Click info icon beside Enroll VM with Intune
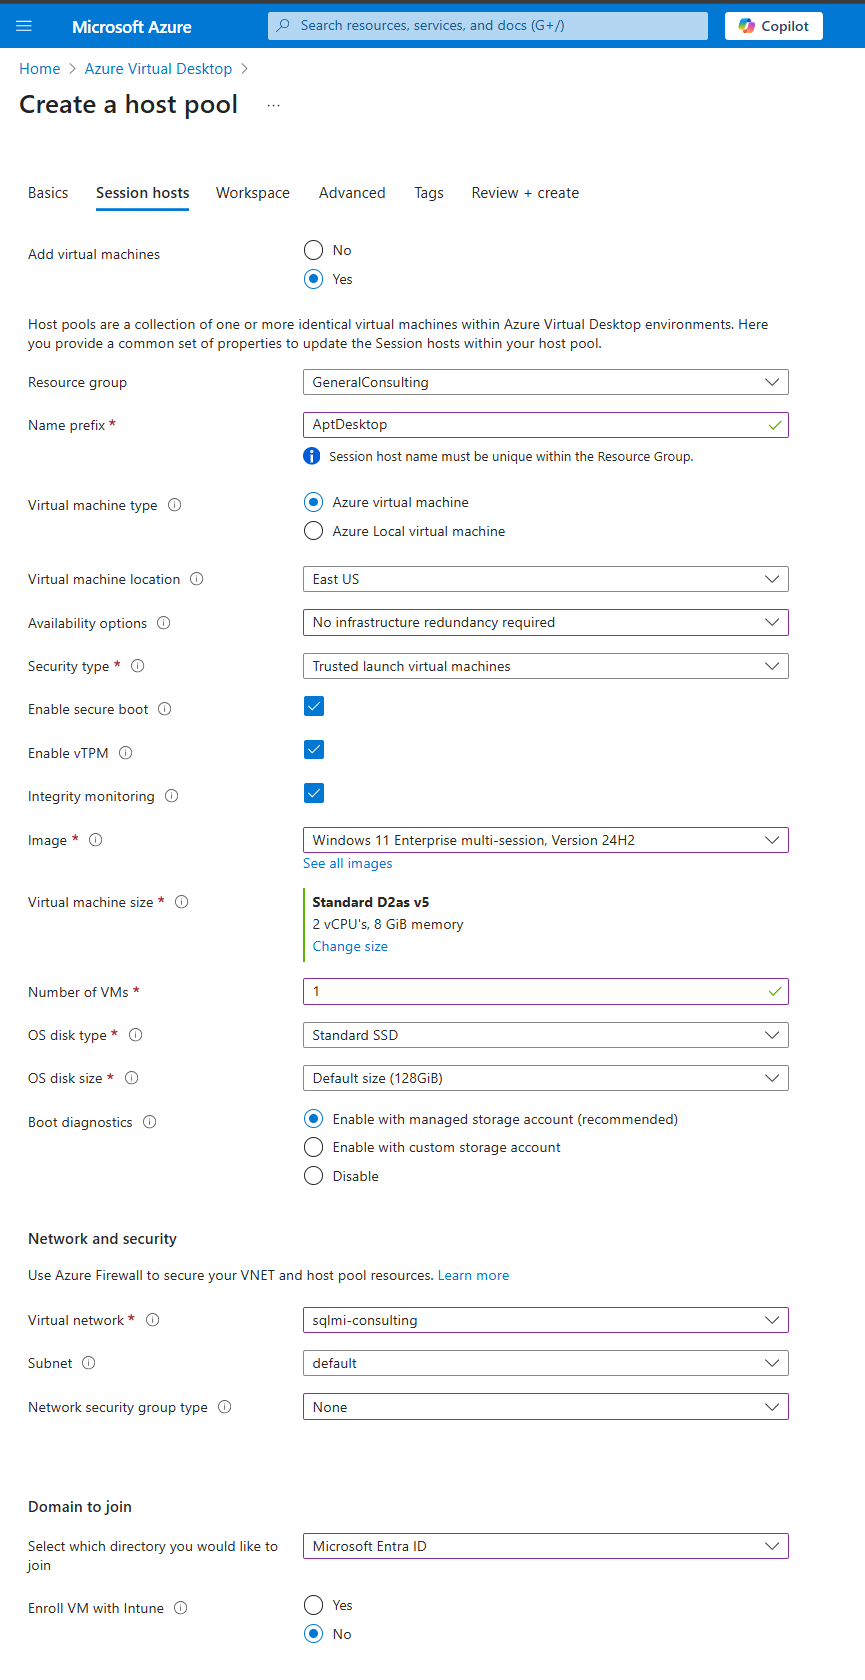Viewport: 865px width, 1680px height. click(x=181, y=1608)
